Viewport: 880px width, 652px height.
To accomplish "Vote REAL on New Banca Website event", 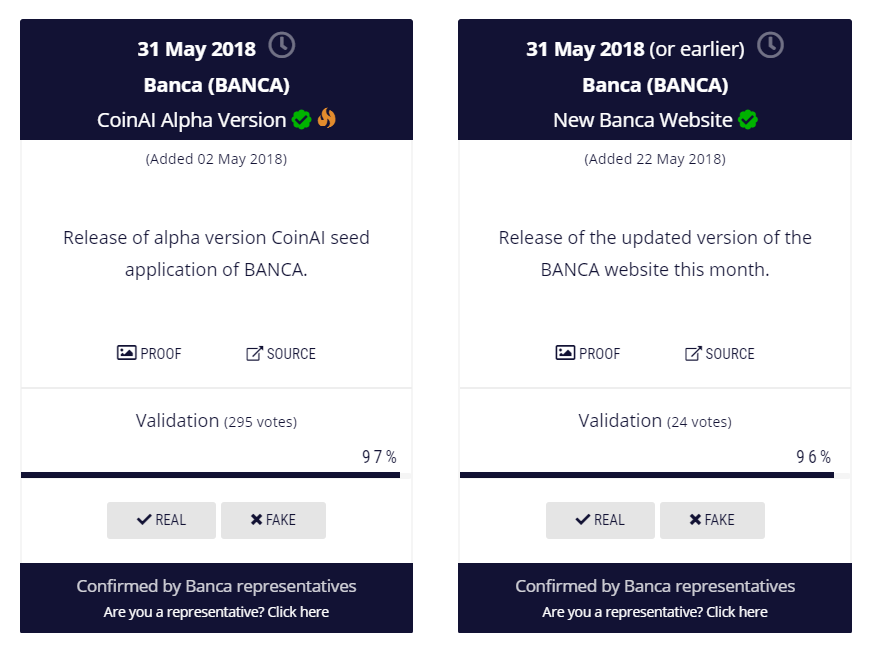I will (600, 520).
